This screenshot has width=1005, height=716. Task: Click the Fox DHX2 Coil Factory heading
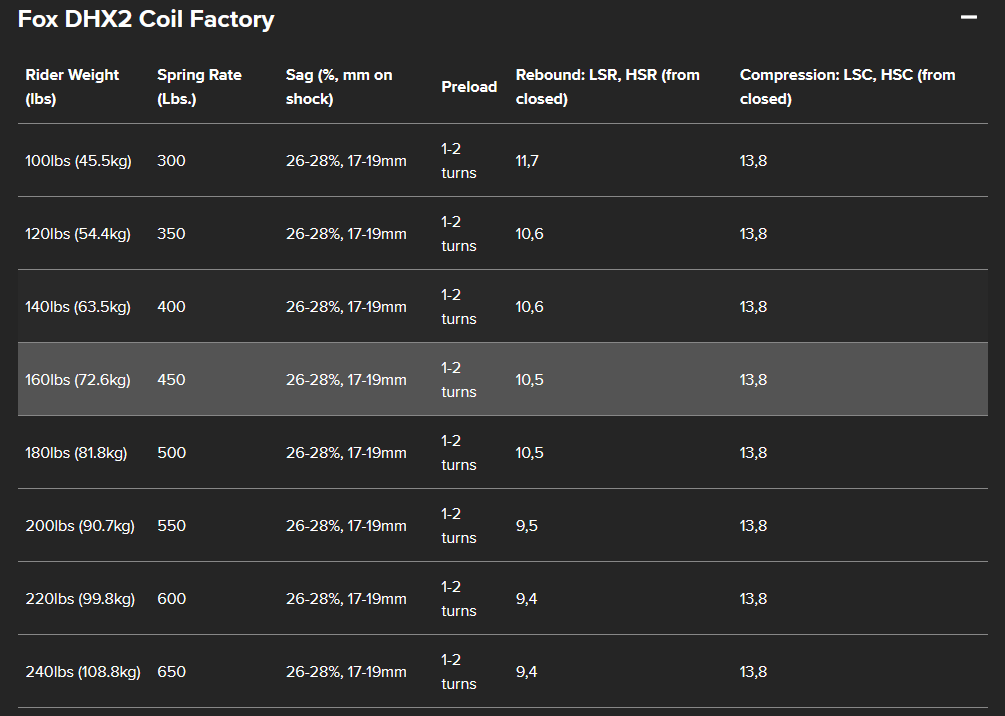146,19
